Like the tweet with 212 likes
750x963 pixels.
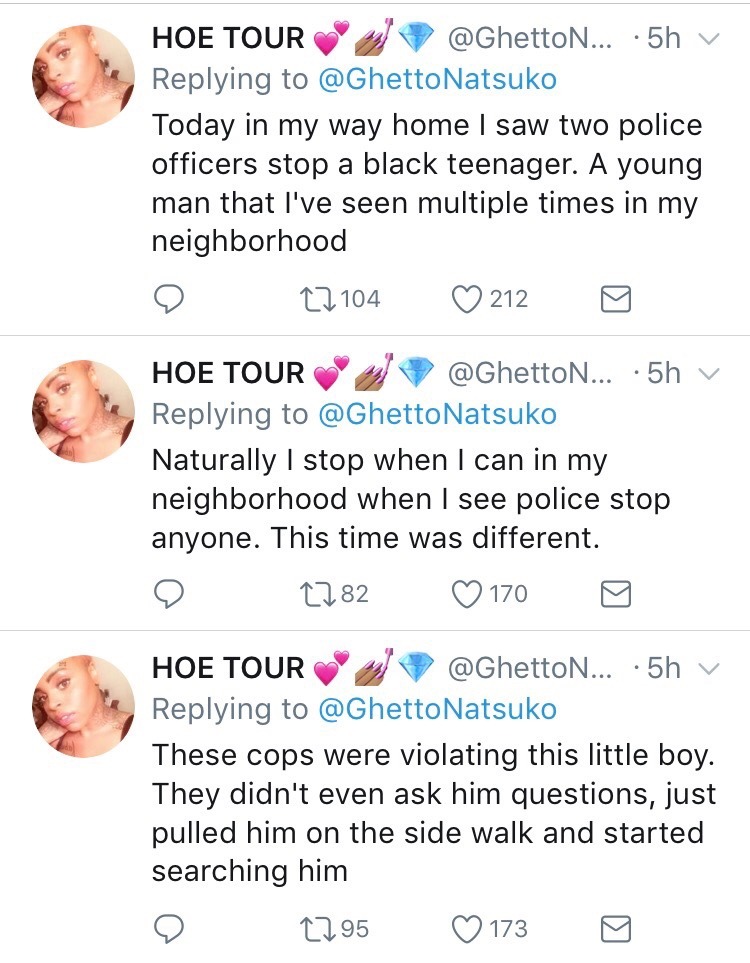click(468, 298)
